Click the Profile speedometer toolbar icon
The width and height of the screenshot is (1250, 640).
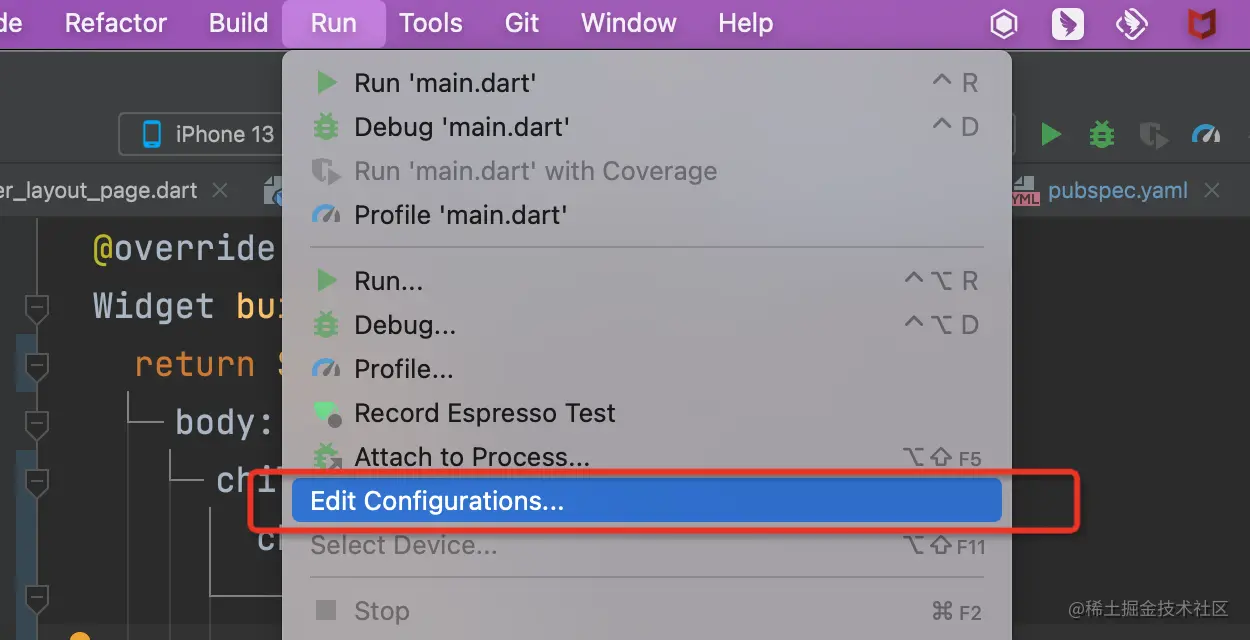coord(1207,134)
